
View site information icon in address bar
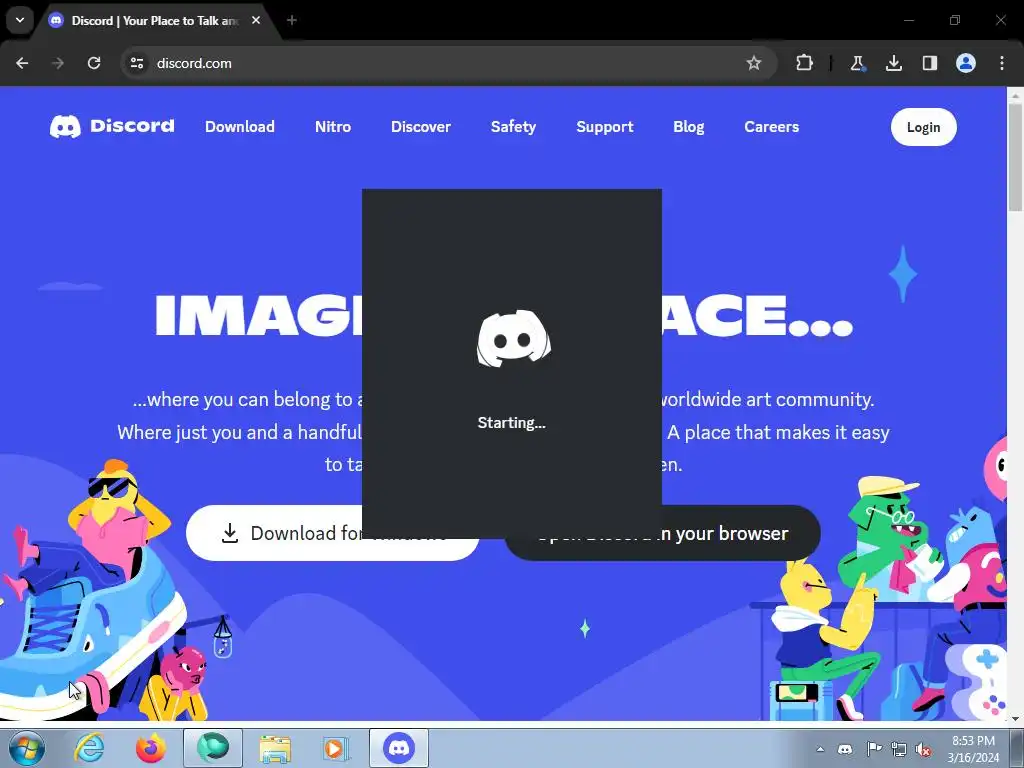coord(137,63)
